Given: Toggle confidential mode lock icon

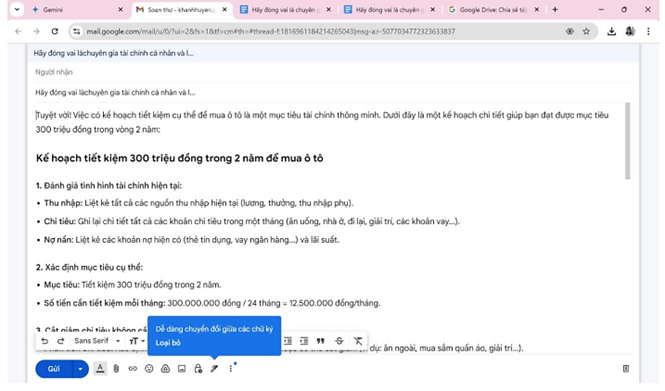Looking at the screenshot, I should click(x=198, y=369).
